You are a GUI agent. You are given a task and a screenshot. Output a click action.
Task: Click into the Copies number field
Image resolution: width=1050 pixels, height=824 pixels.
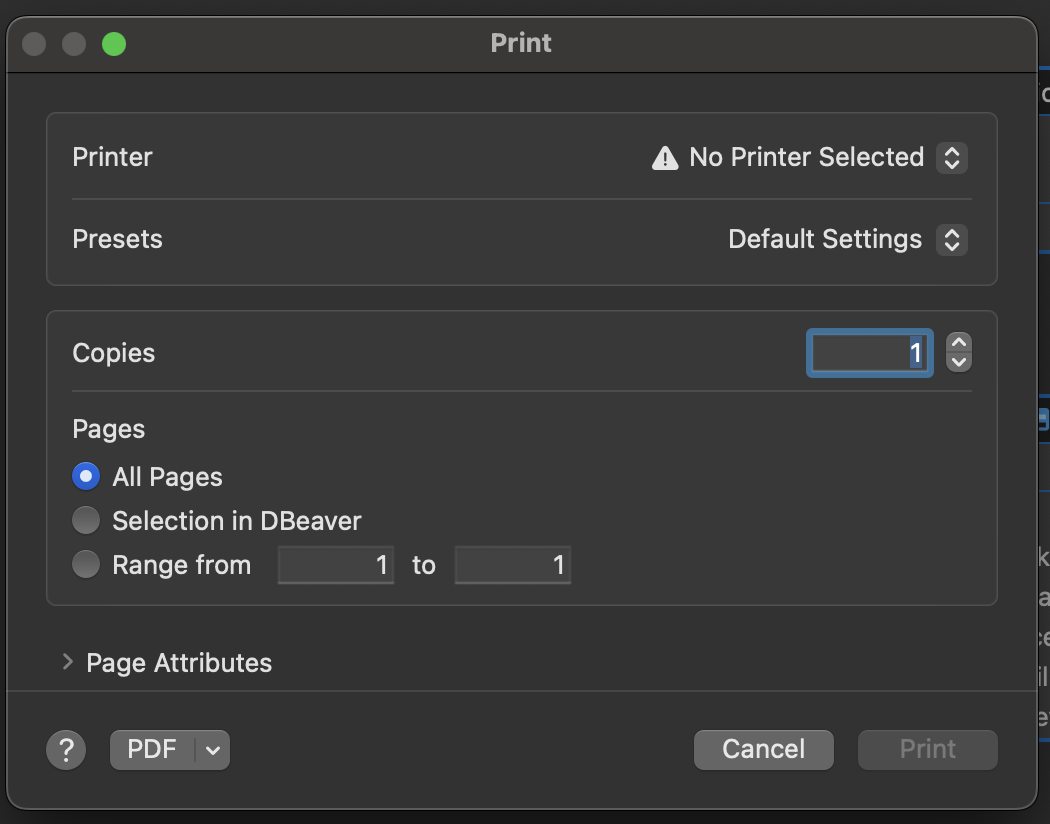click(x=869, y=353)
